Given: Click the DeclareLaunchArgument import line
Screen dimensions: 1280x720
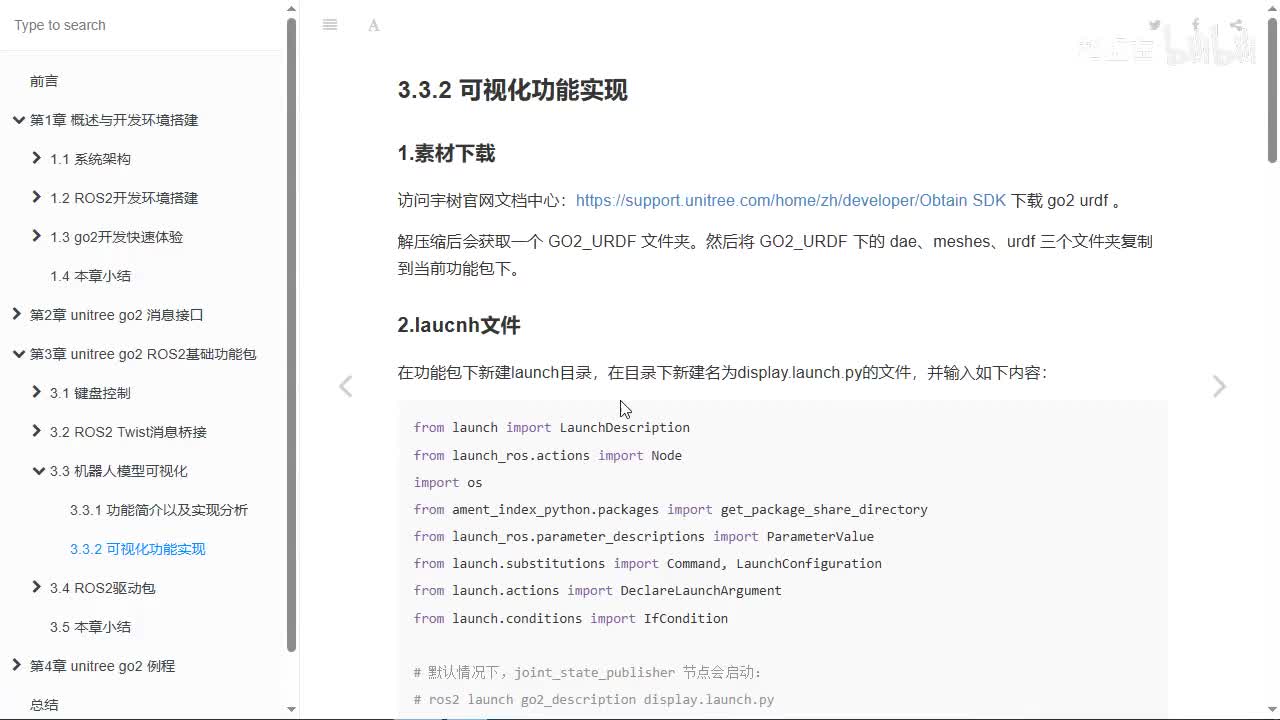Looking at the screenshot, I should [x=598, y=590].
